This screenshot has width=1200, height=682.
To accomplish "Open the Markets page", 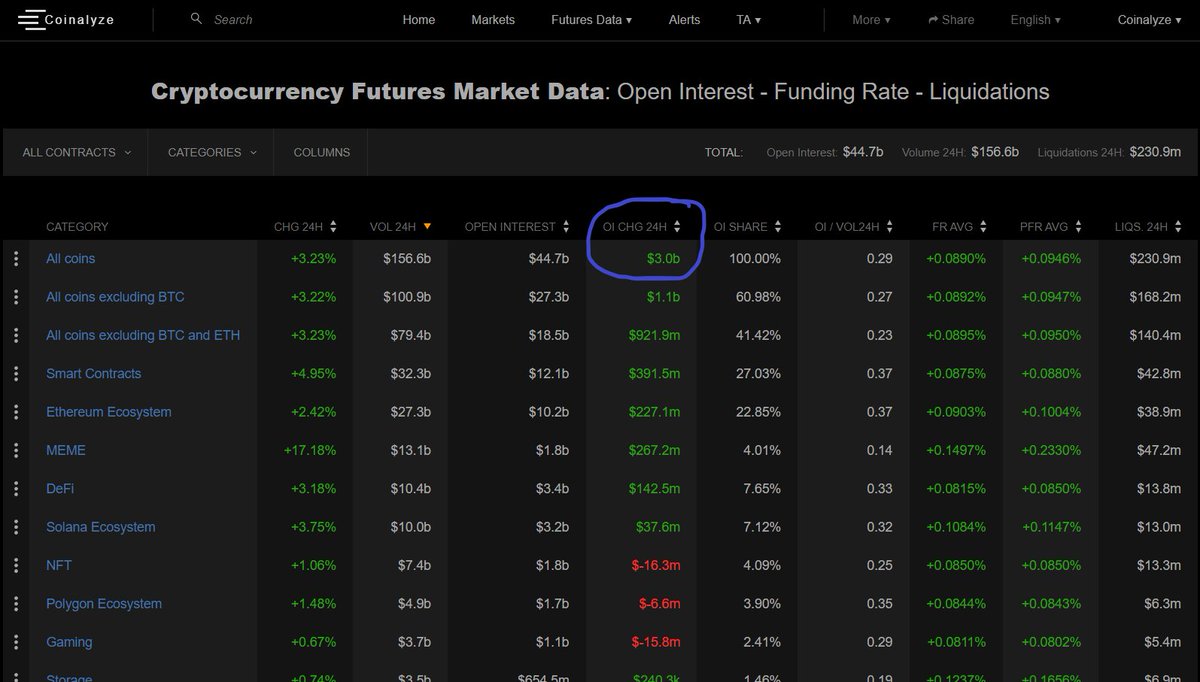I will [493, 20].
